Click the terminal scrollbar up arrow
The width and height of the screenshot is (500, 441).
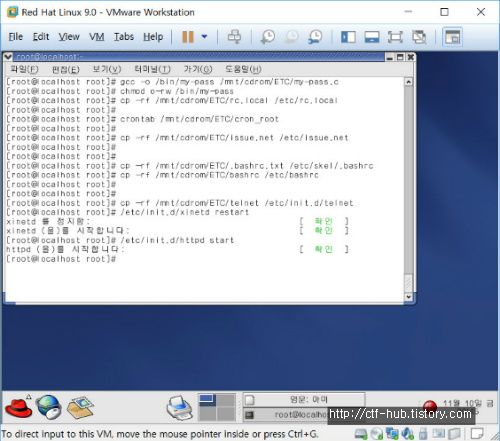[409, 82]
